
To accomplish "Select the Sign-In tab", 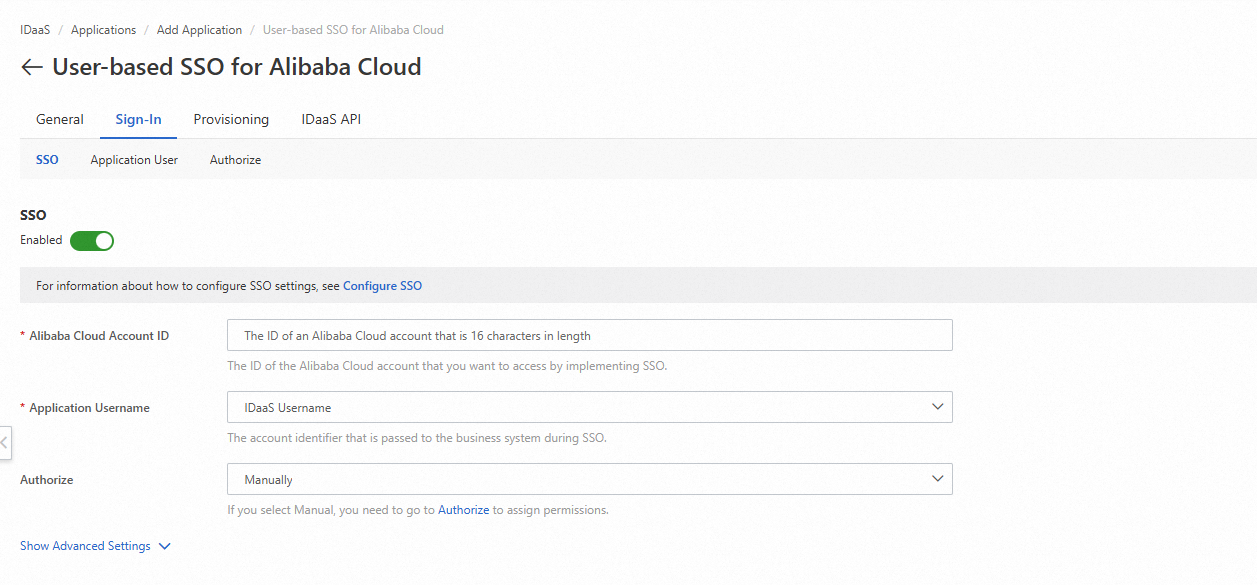I will [139, 119].
